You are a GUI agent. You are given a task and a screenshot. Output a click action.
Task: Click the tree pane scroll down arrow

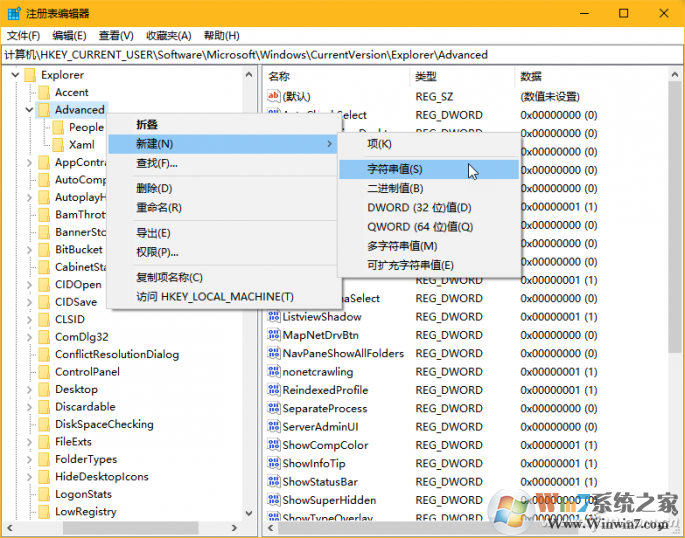point(249,513)
